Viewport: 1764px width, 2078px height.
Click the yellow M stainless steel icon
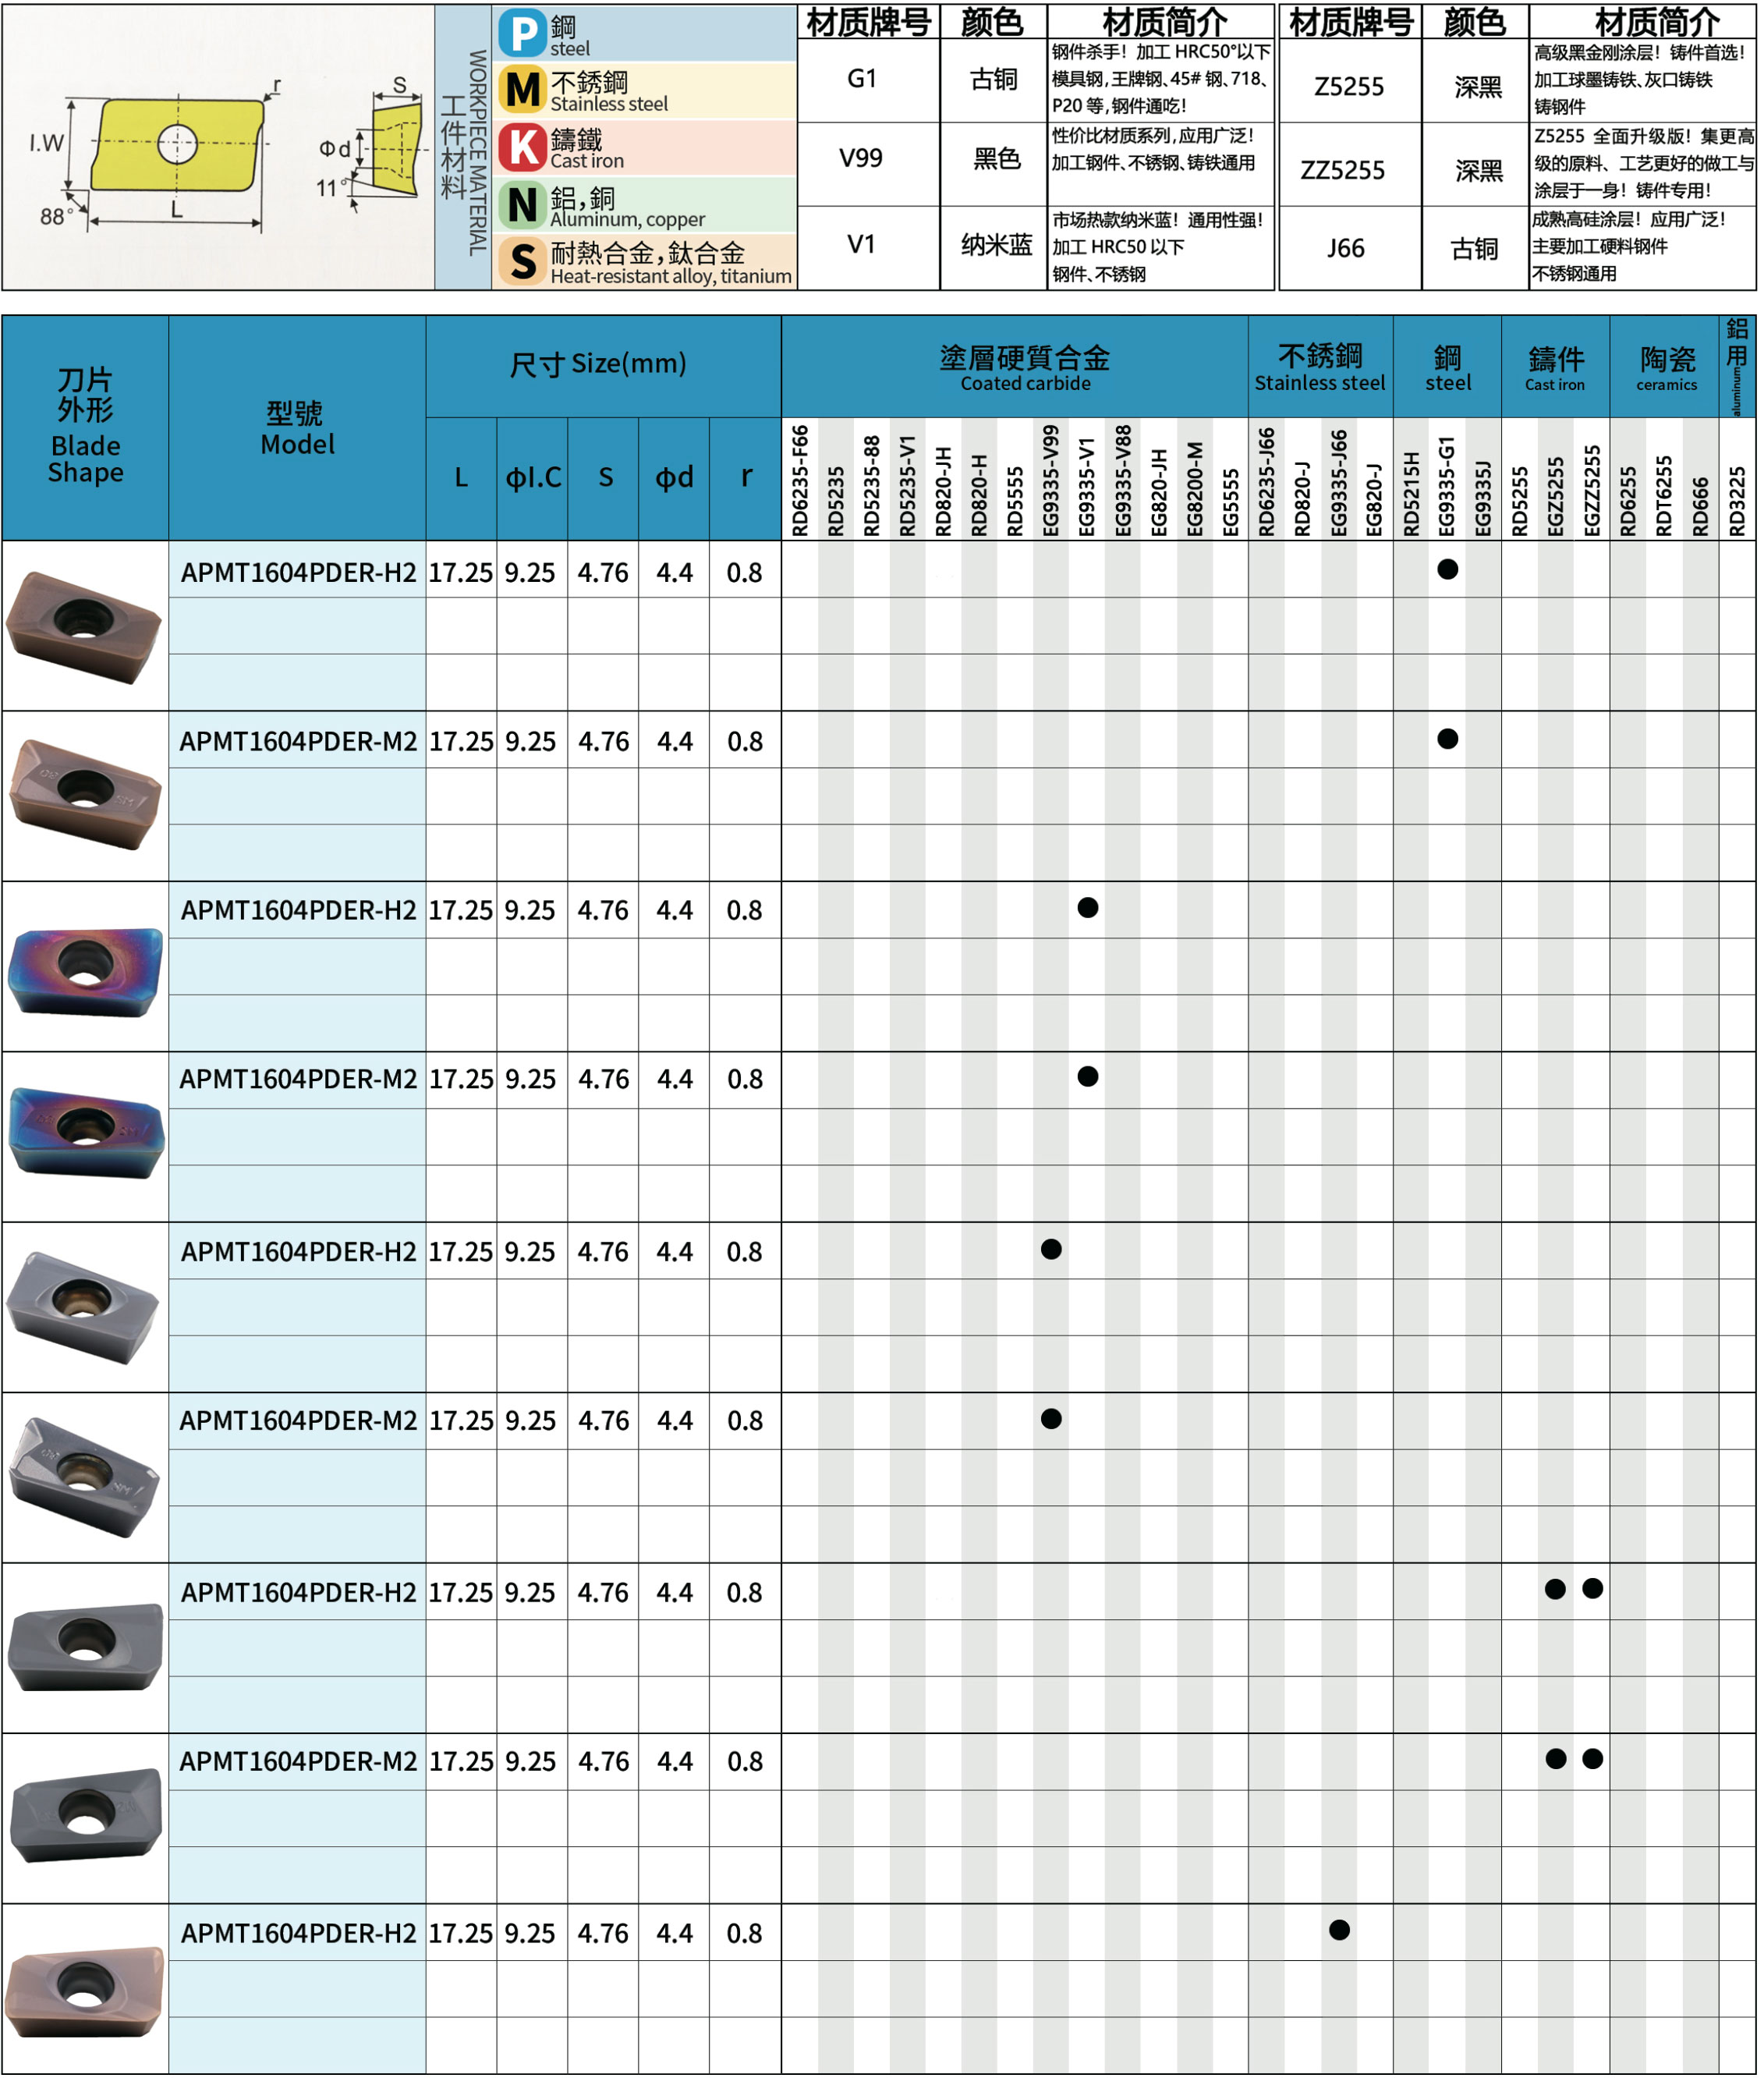pyautogui.click(x=522, y=90)
